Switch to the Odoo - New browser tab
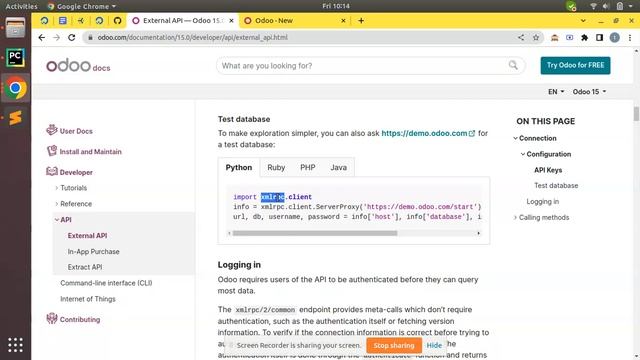 click(x=294, y=20)
